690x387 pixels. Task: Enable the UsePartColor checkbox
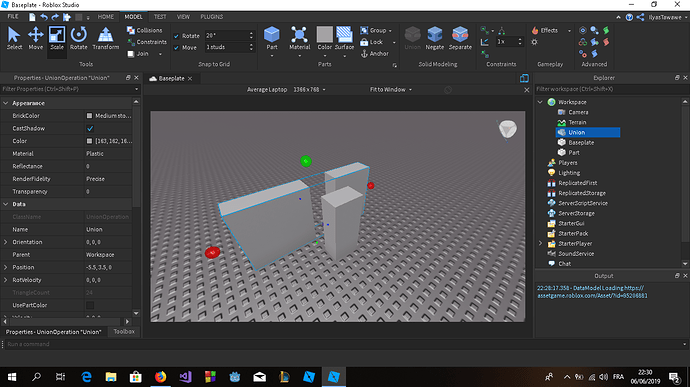[90, 305]
